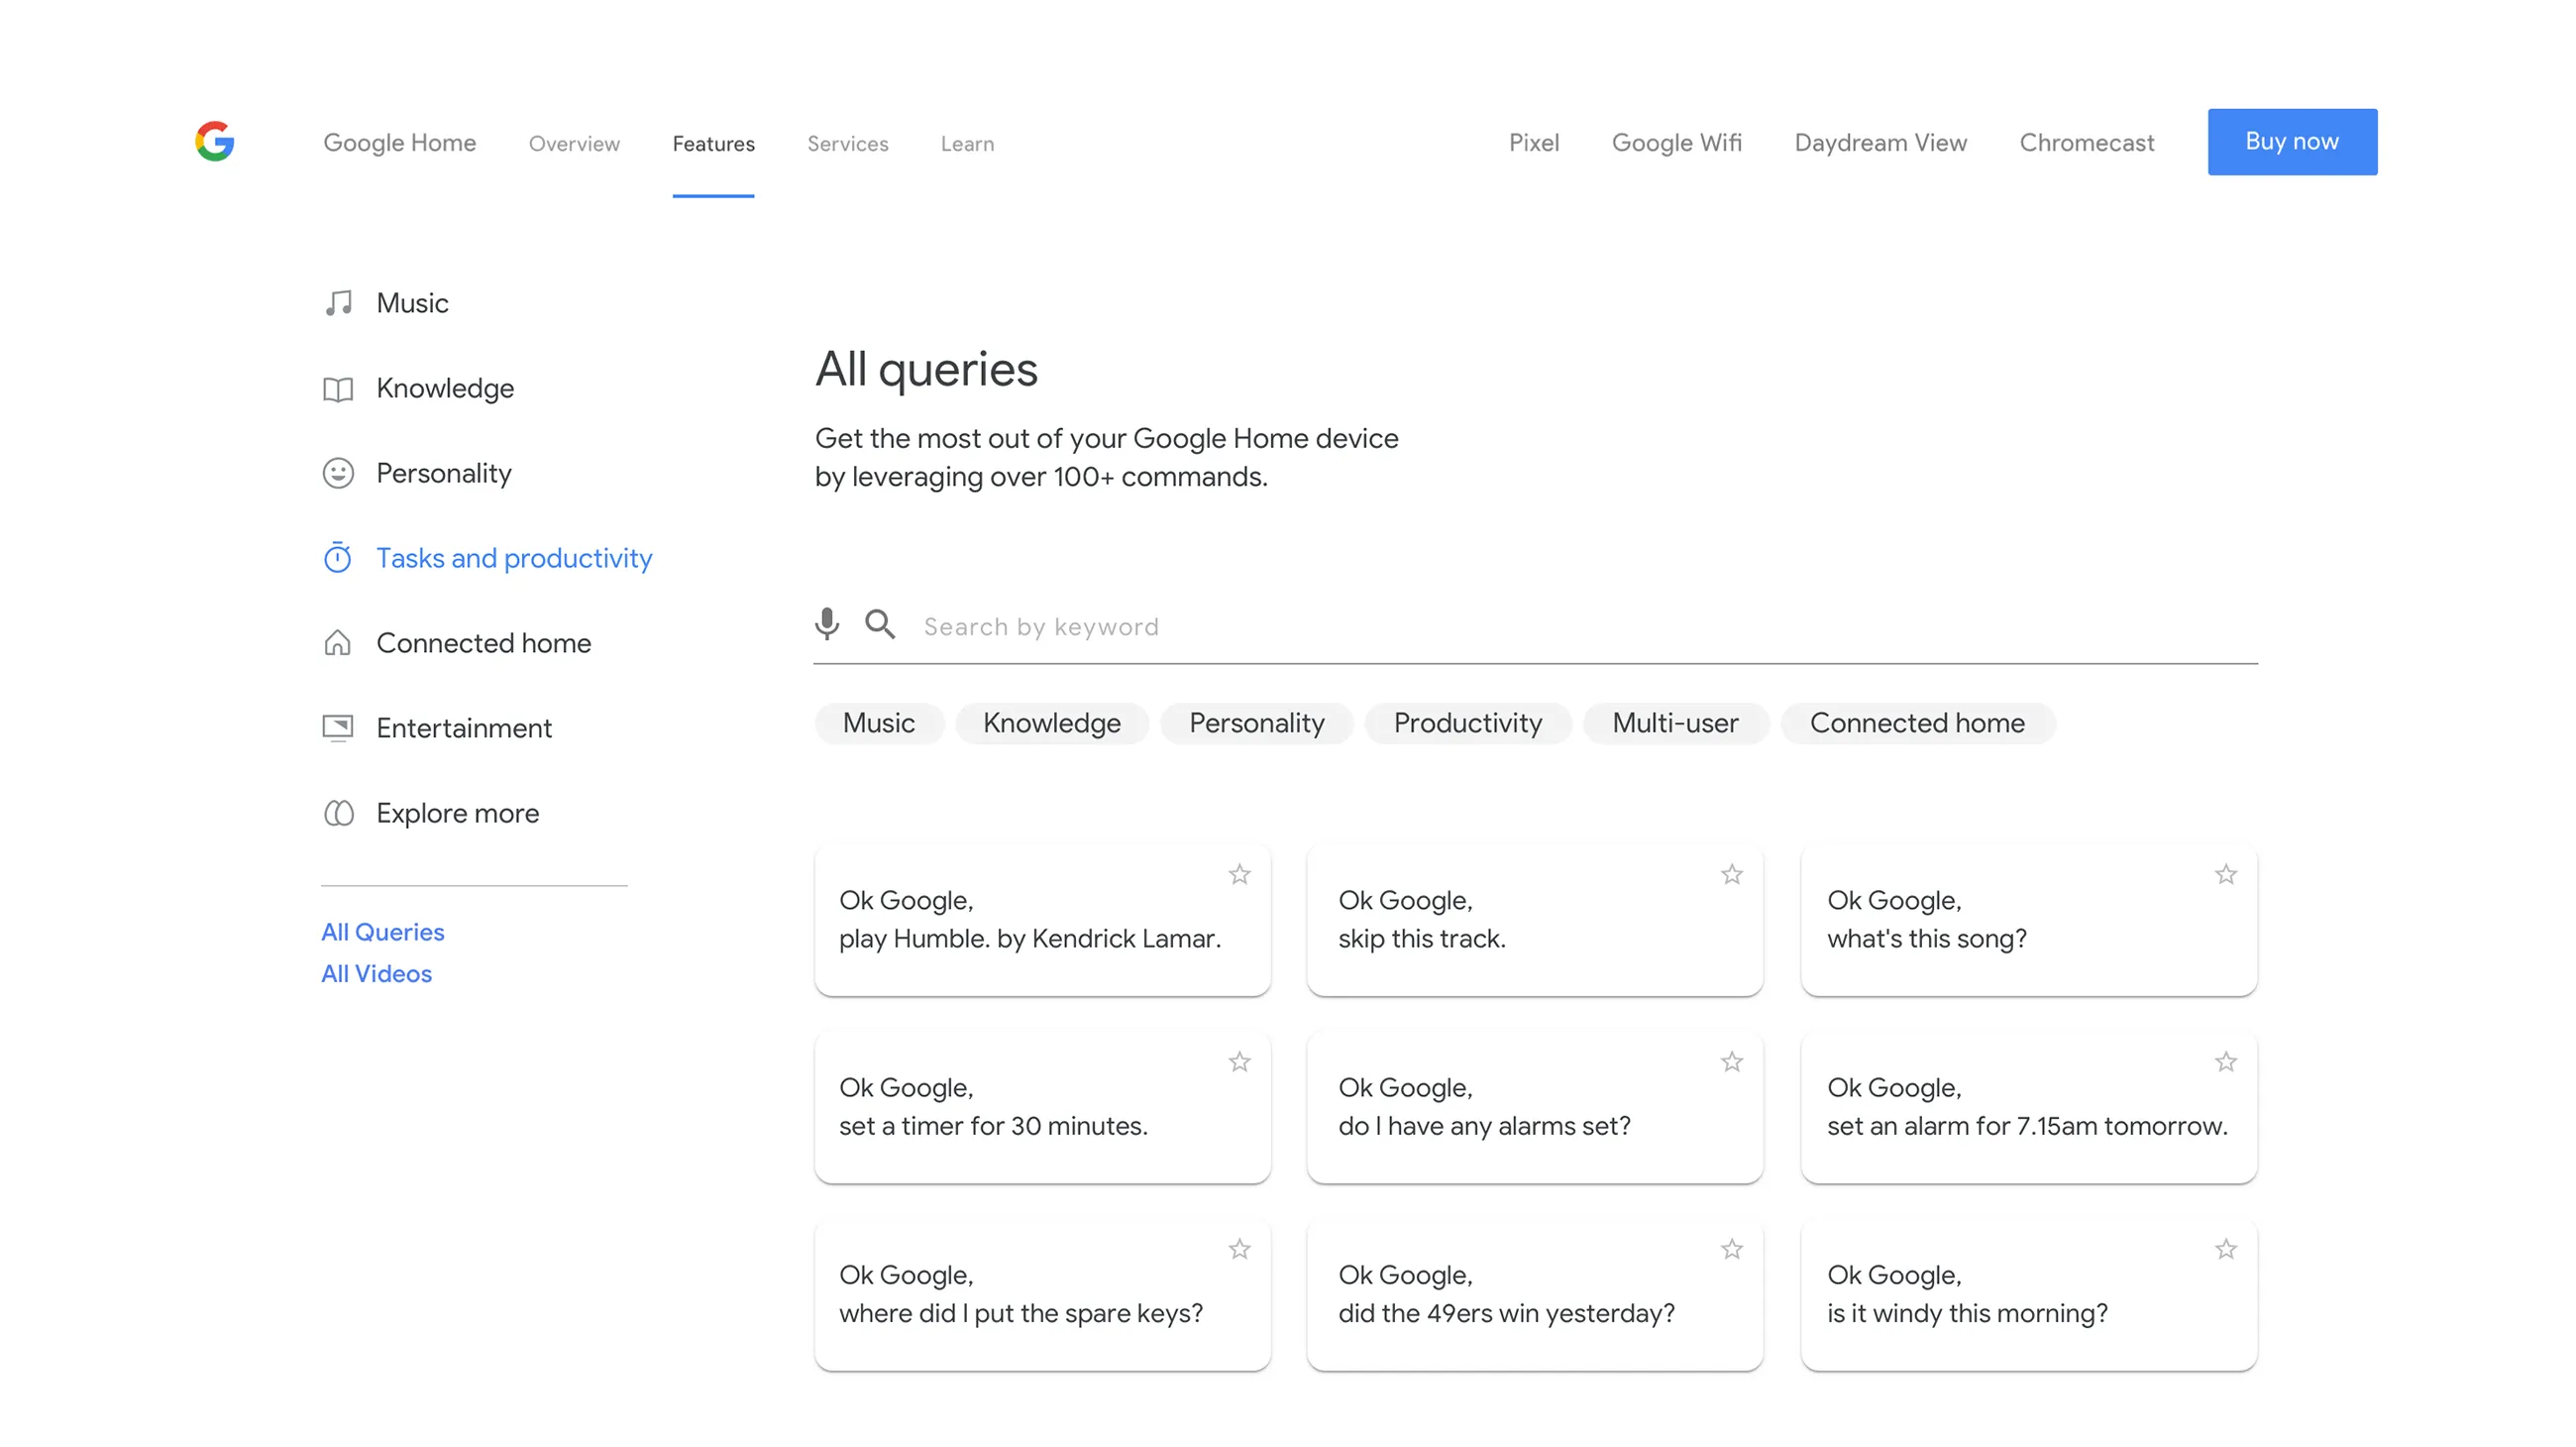2576x1447 pixels.
Task: Click the stopwatch Tasks and productivity icon
Action: click(338, 557)
